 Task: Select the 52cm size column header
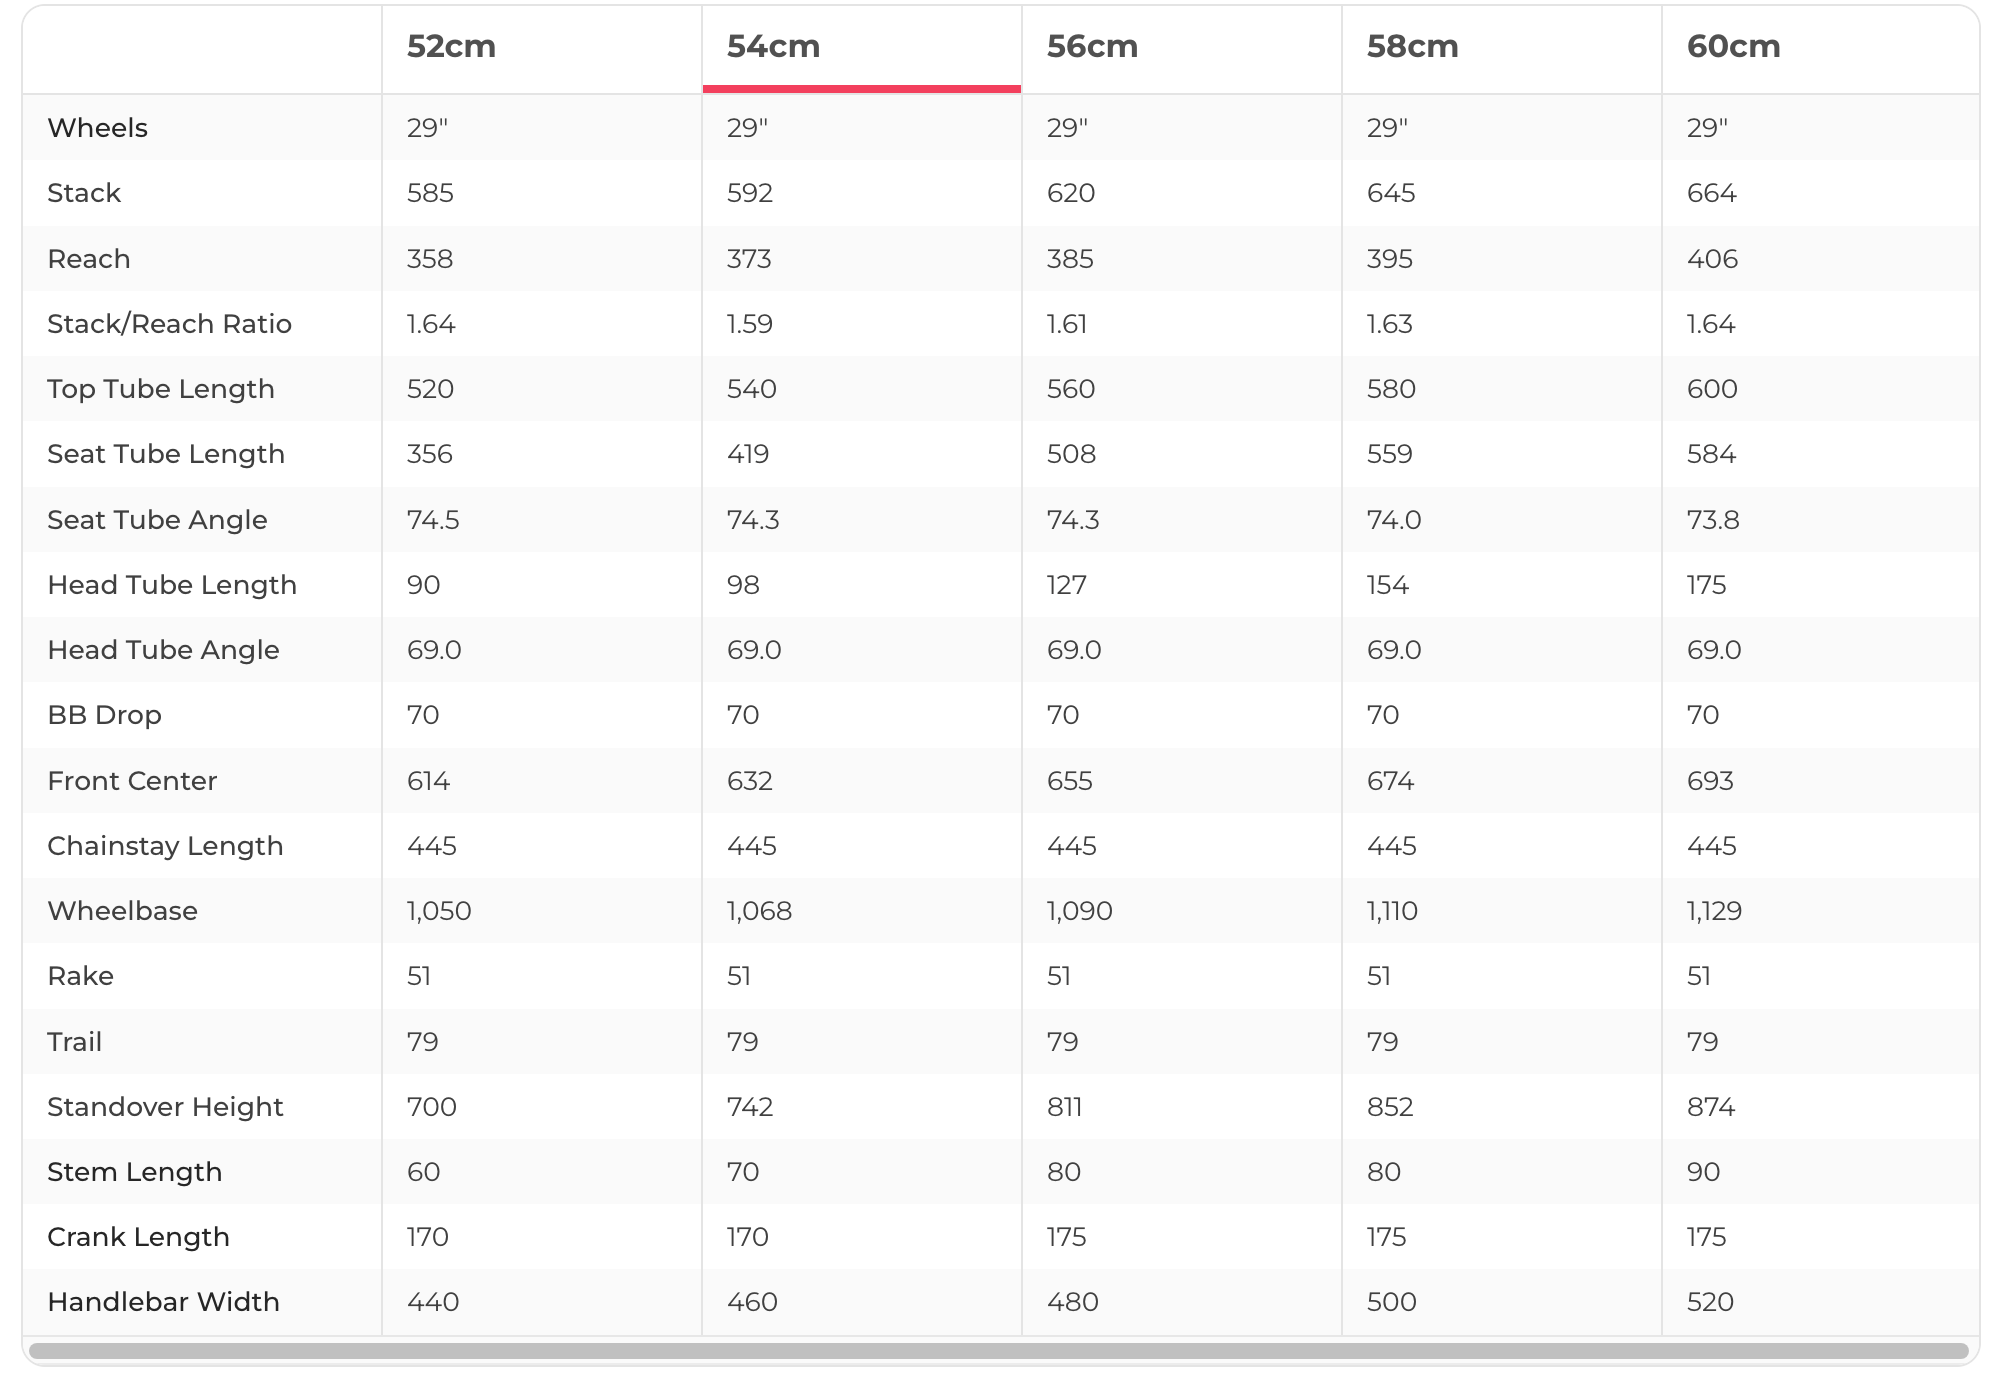pos(451,47)
